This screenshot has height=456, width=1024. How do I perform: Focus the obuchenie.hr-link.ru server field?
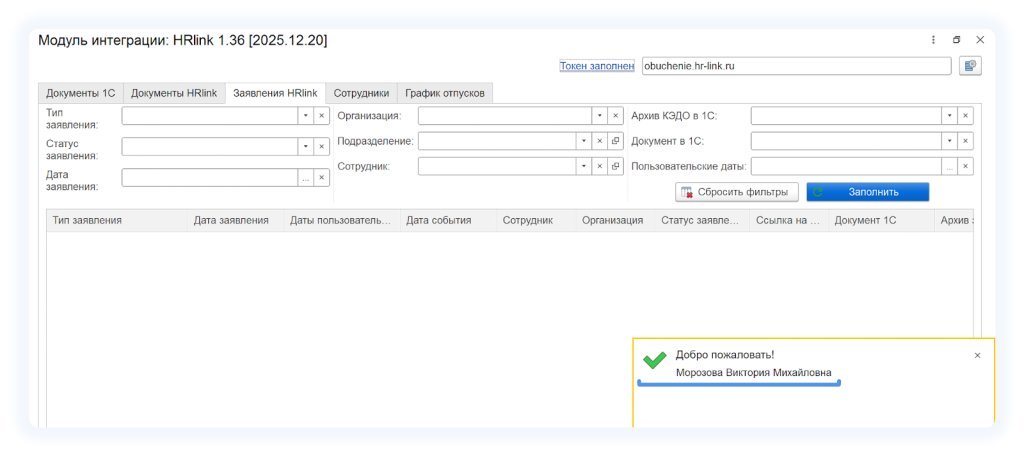[x=797, y=66]
